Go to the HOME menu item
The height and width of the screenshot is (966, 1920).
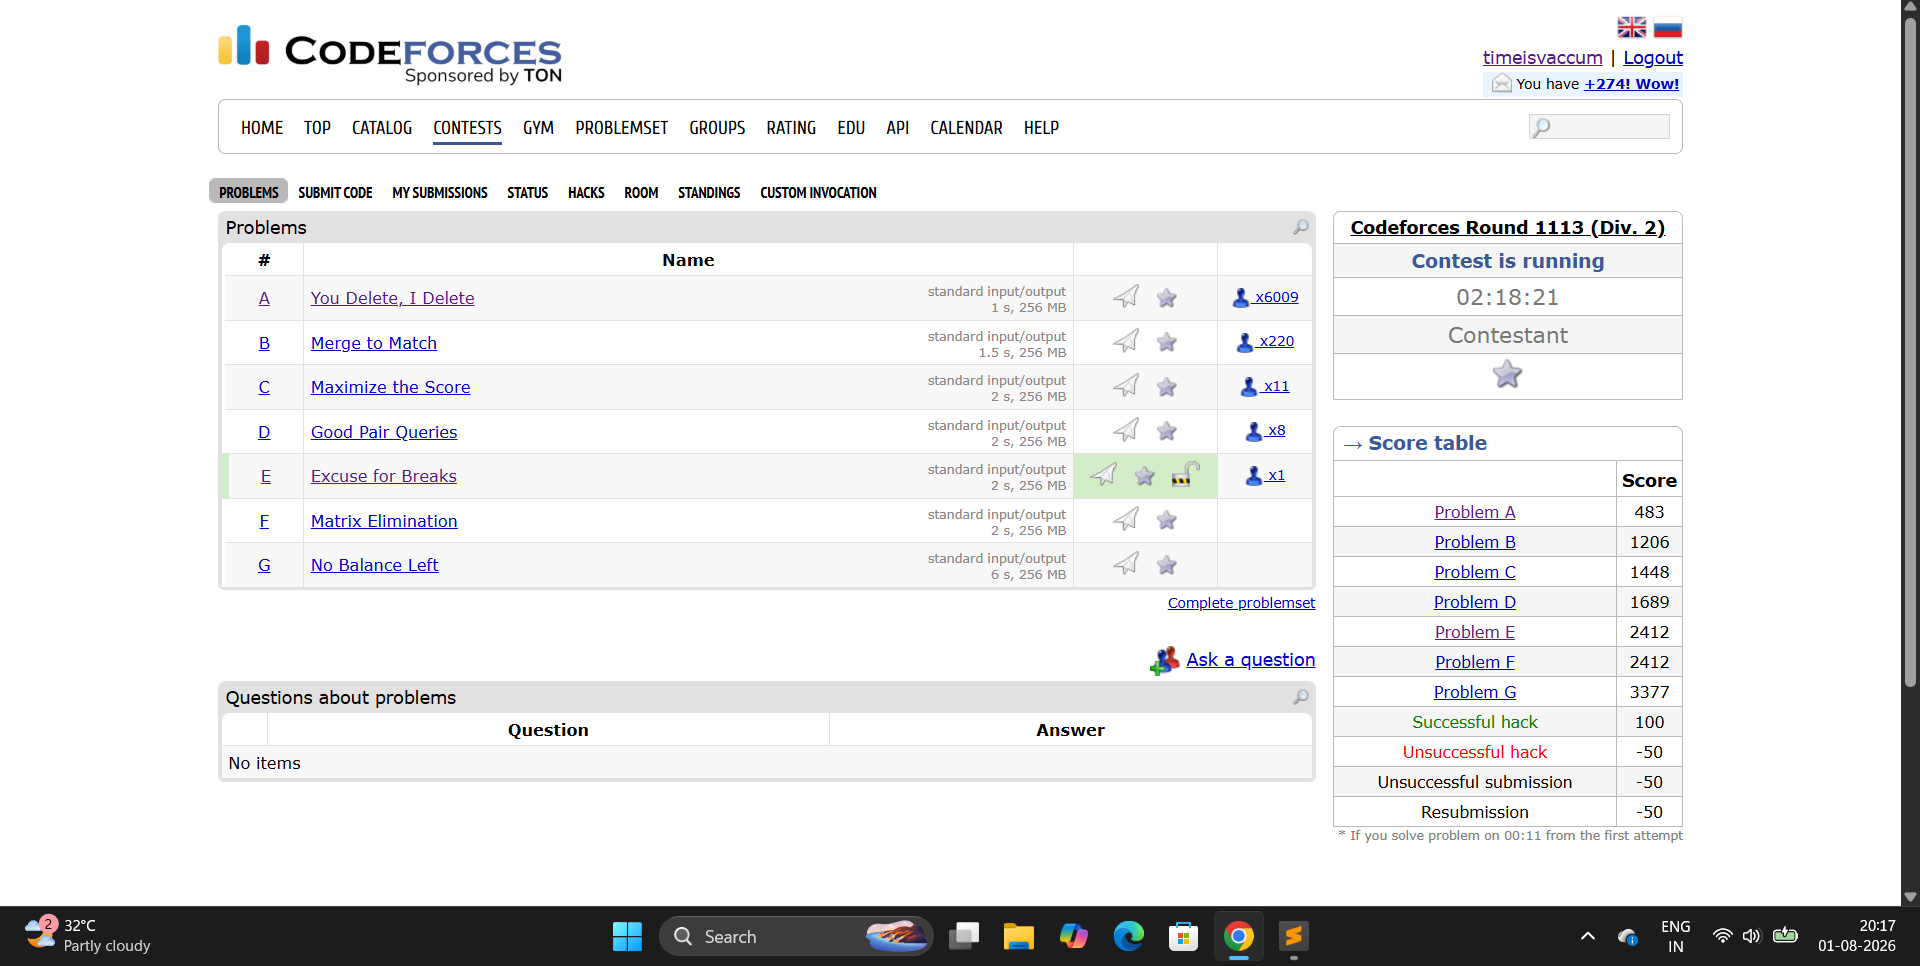[262, 128]
